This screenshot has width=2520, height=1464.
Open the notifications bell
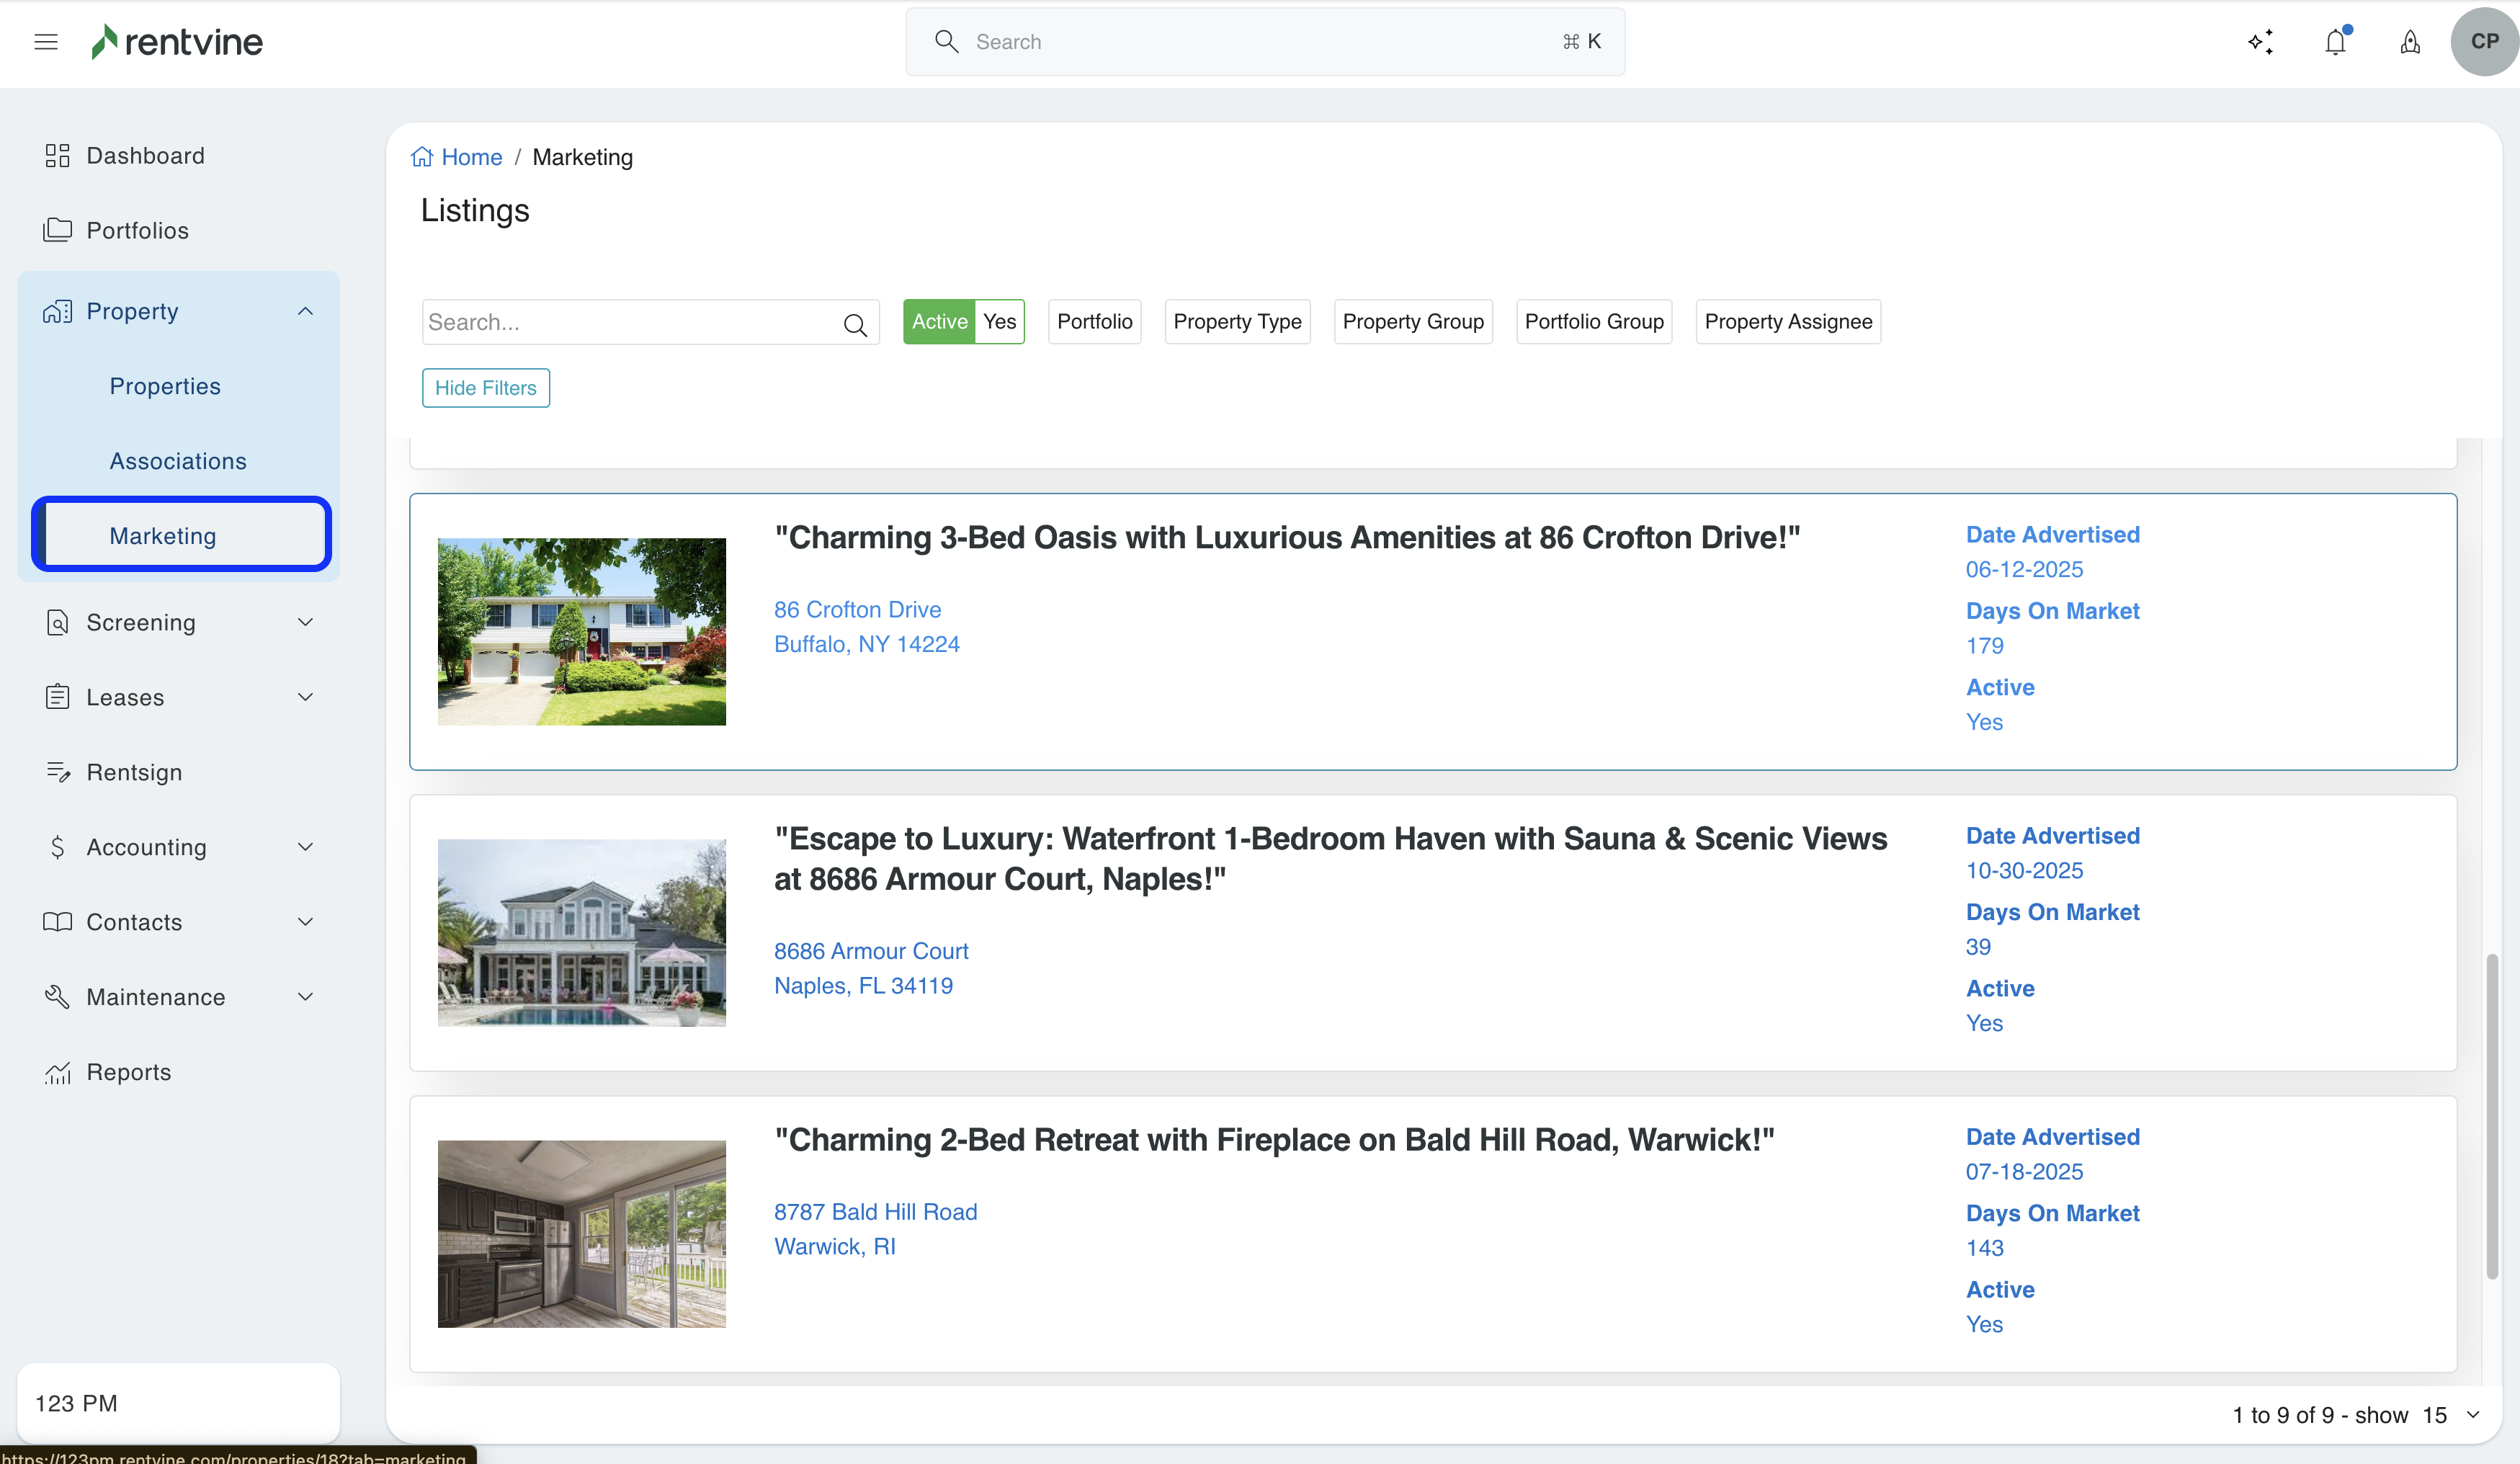coord(2335,42)
